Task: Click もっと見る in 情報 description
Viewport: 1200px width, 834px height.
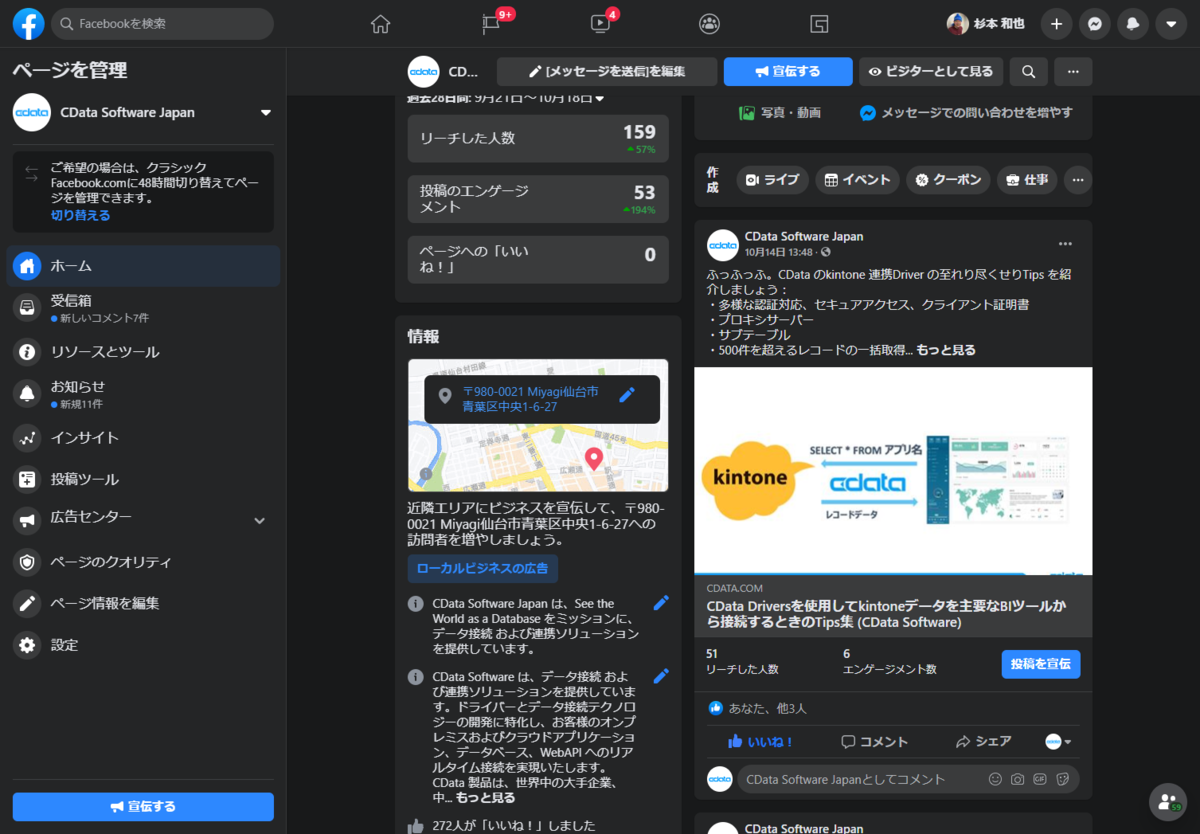Action: point(486,798)
